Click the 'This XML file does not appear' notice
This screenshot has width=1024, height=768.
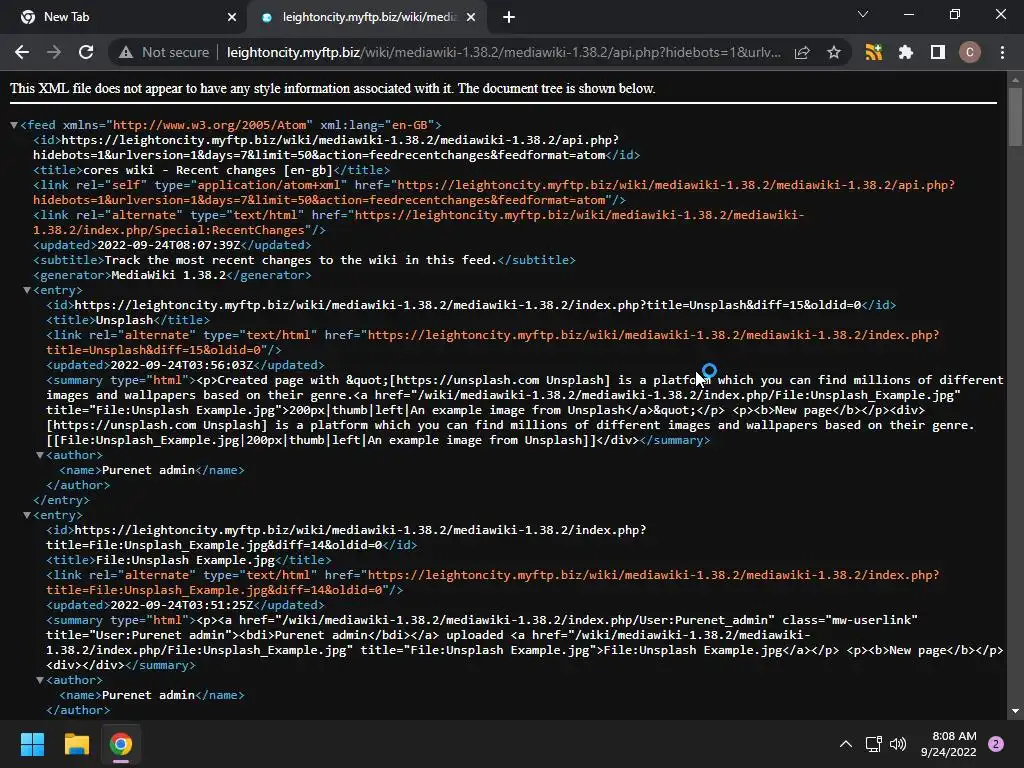click(x=332, y=88)
